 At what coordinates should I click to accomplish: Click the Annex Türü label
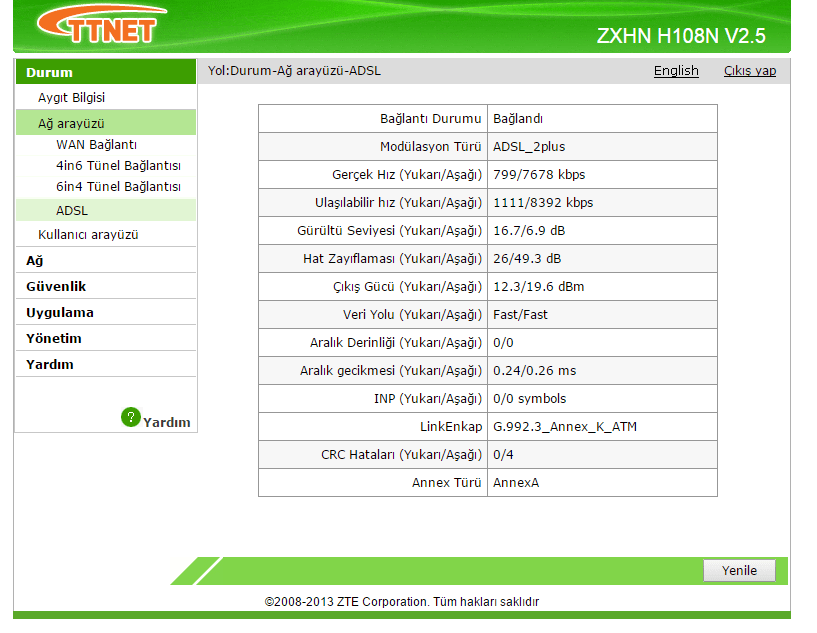[x=447, y=483]
